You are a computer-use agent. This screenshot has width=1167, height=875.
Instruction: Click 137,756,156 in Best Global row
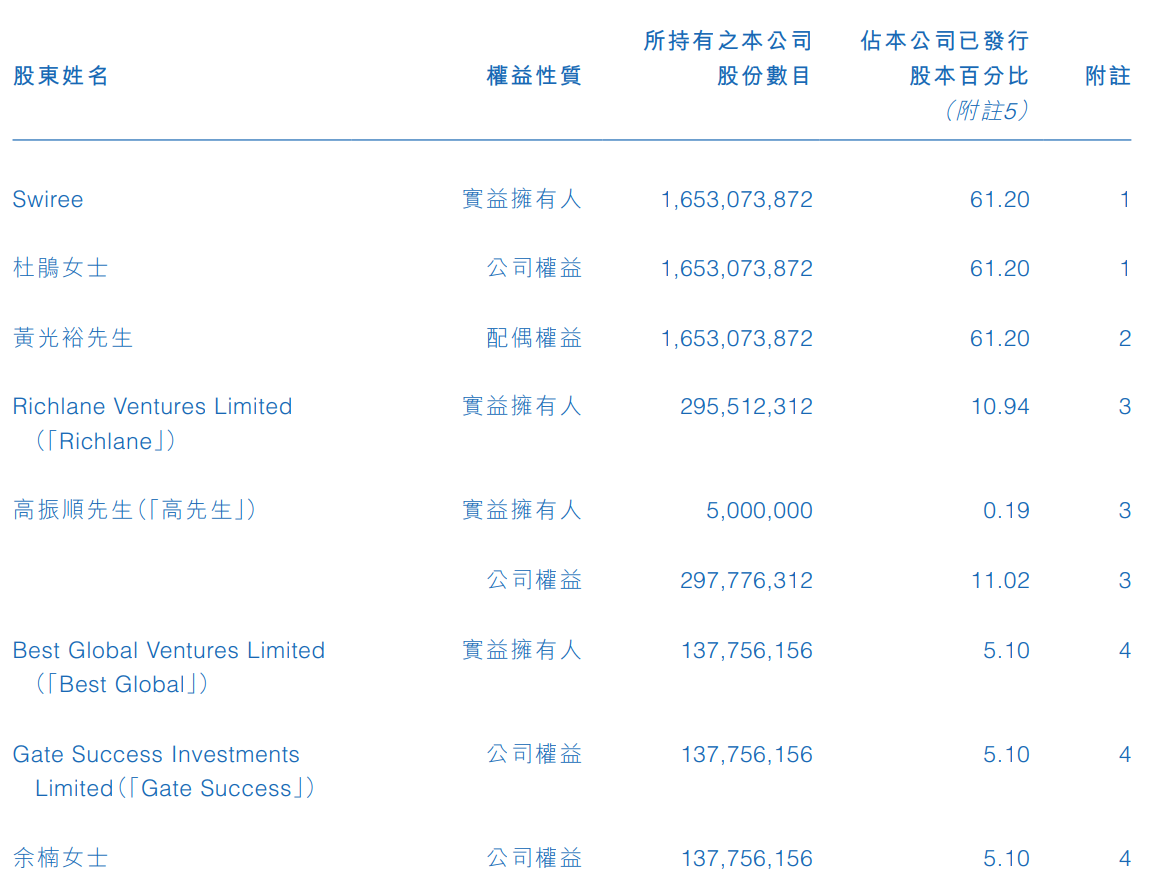(747, 650)
